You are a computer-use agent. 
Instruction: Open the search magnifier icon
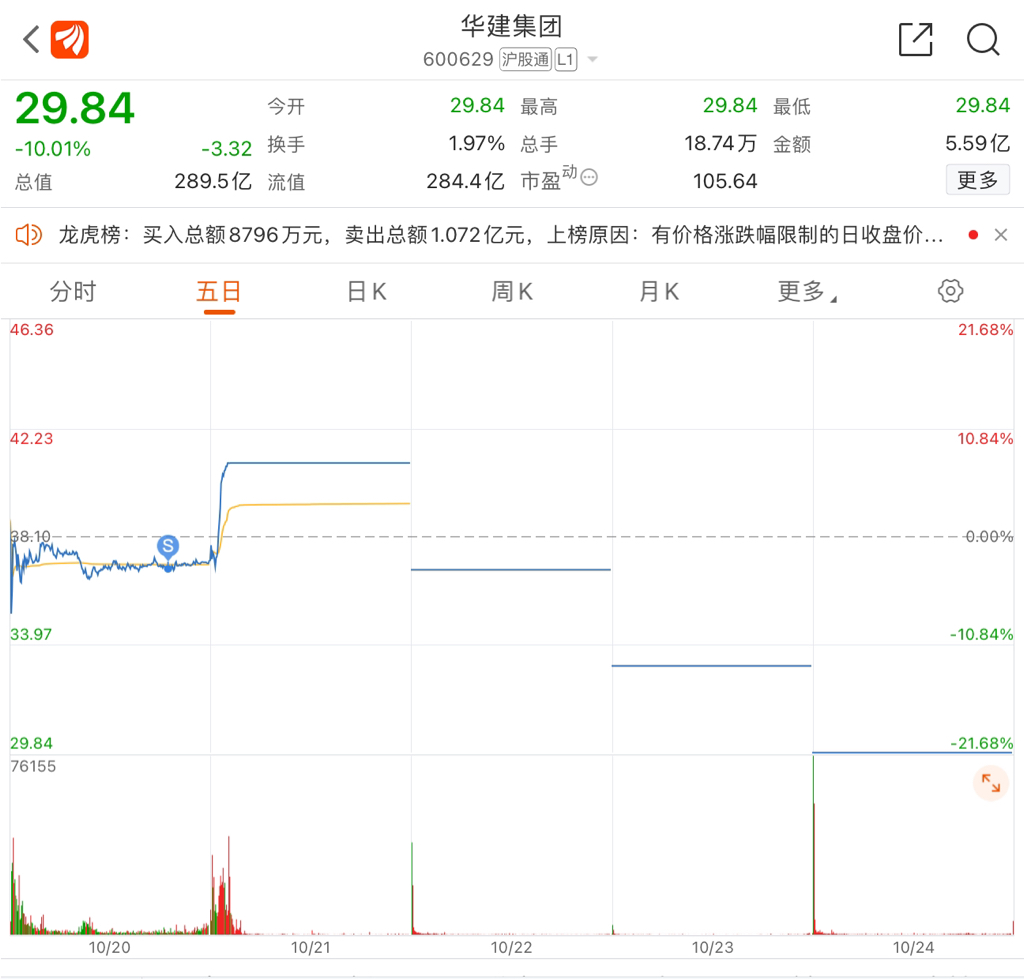click(983, 40)
